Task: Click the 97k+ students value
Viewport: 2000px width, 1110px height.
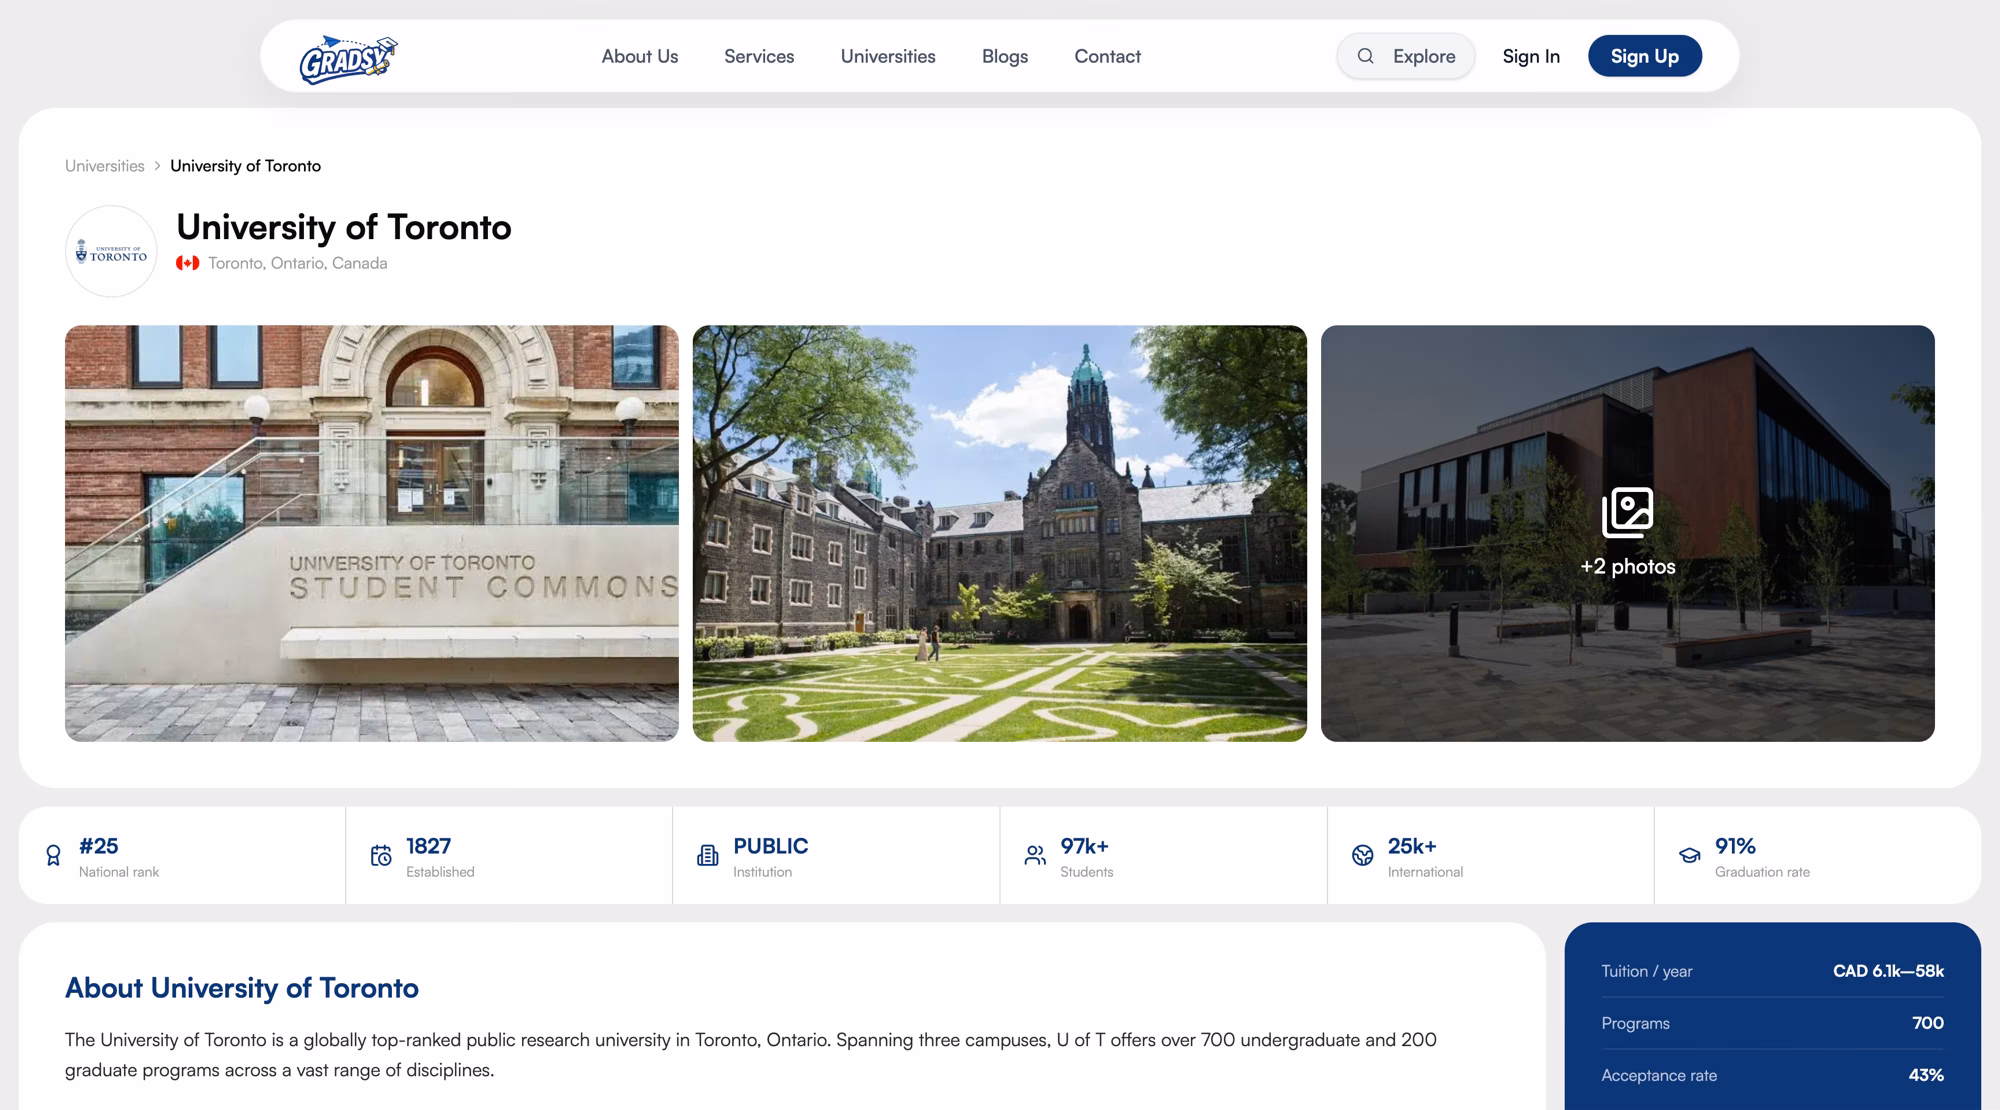Action: coord(1084,846)
